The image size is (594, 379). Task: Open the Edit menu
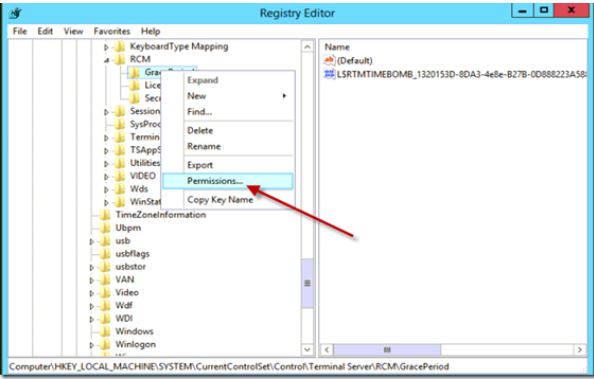(45, 31)
